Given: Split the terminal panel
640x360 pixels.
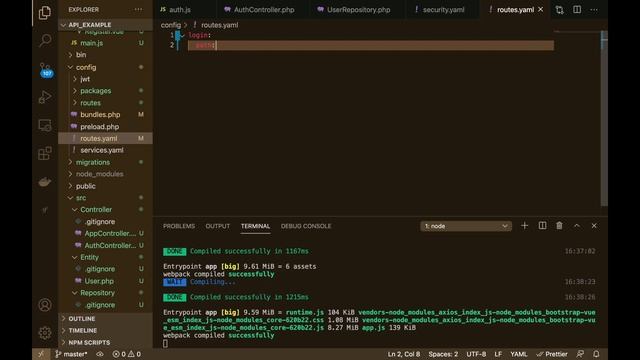Looking at the screenshot, I should pyautogui.click(x=542, y=226).
